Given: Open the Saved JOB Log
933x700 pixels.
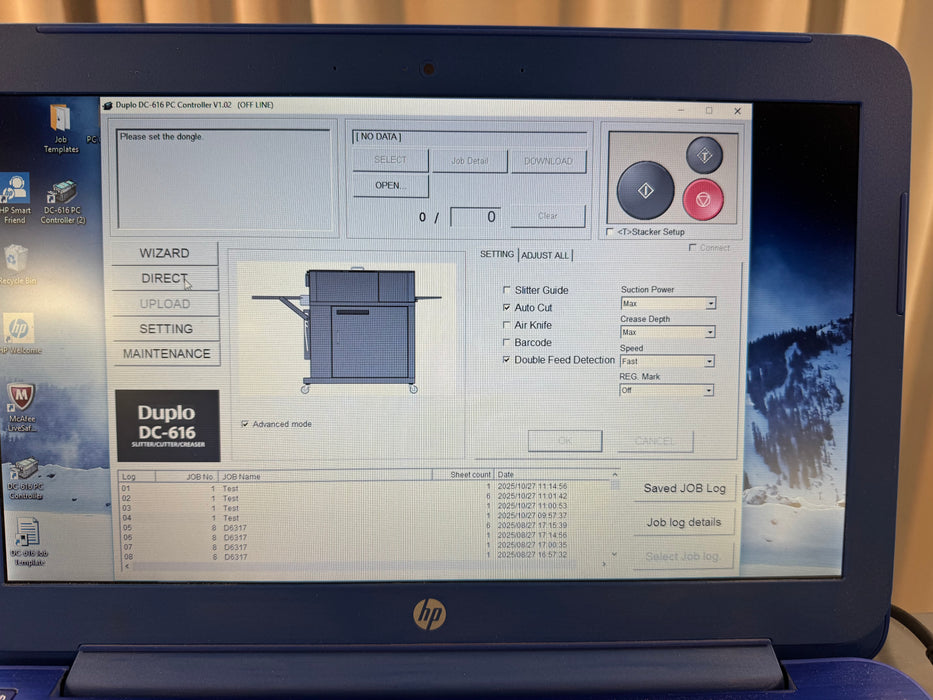Looking at the screenshot, I should coord(684,488).
